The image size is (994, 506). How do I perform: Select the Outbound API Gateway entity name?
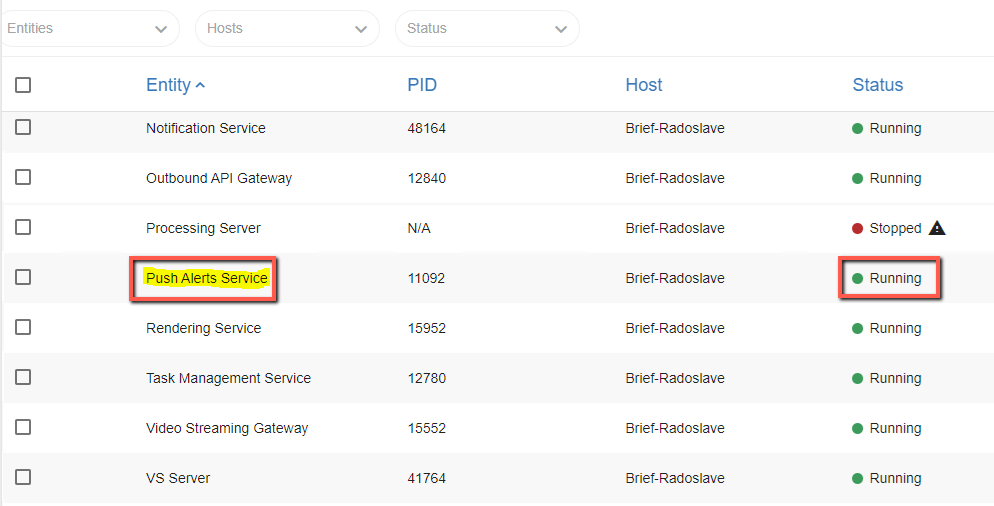tap(219, 178)
